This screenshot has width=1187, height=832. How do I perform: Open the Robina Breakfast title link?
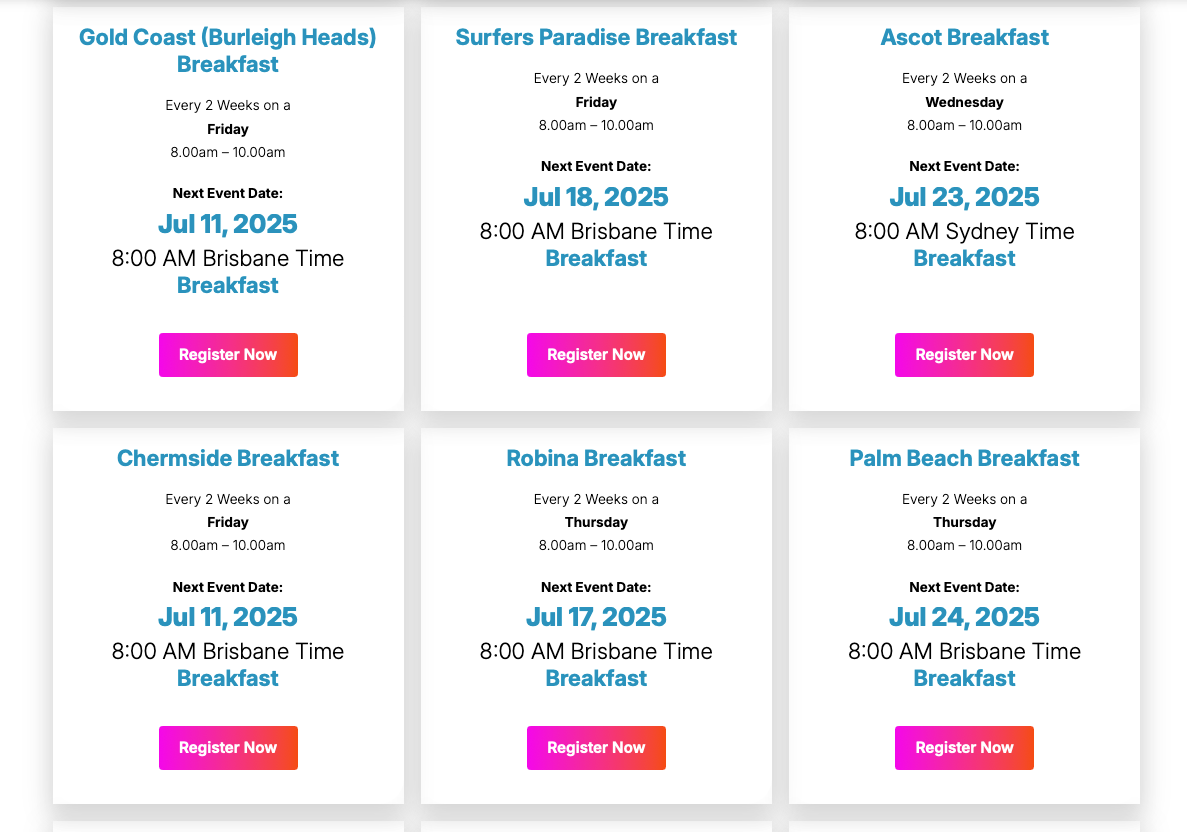click(x=596, y=458)
